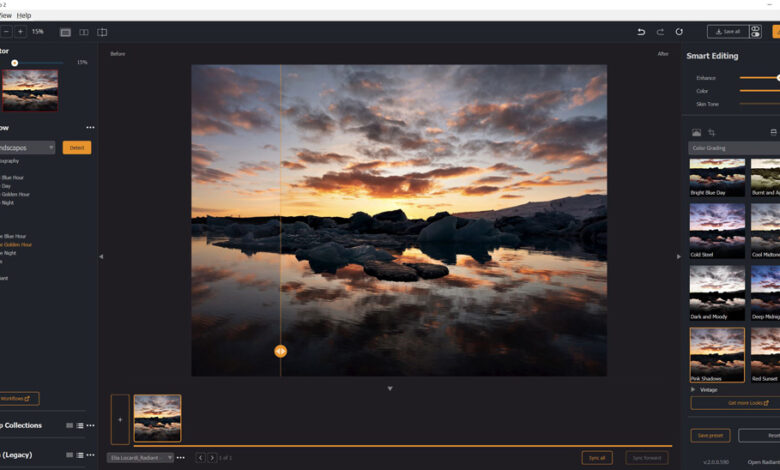780x470 pixels.
Task: Apply the Bright Blue Day look
Action: click(x=717, y=178)
